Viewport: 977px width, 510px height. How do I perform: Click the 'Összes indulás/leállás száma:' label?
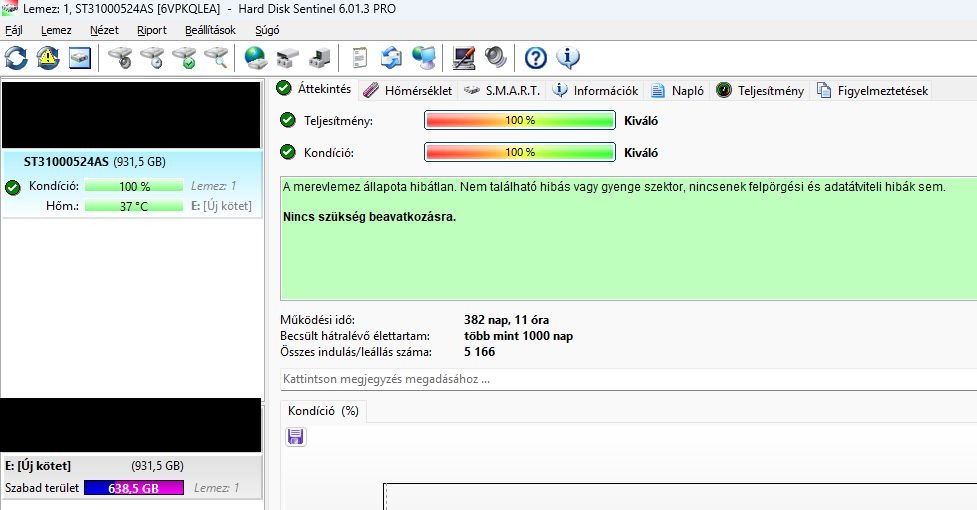pos(356,352)
